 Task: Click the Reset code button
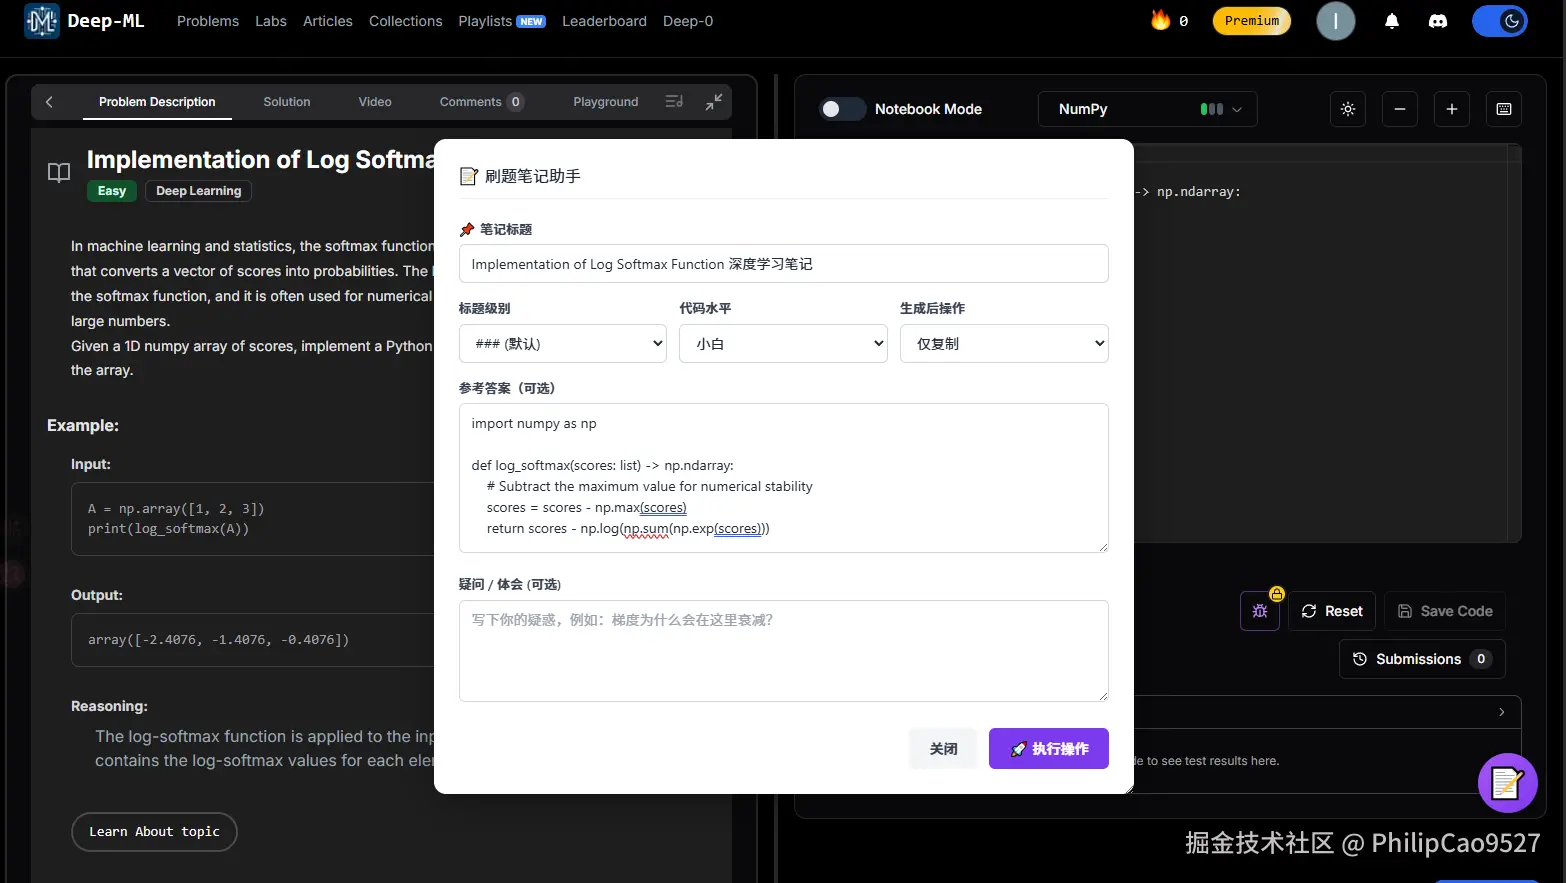point(1332,611)
